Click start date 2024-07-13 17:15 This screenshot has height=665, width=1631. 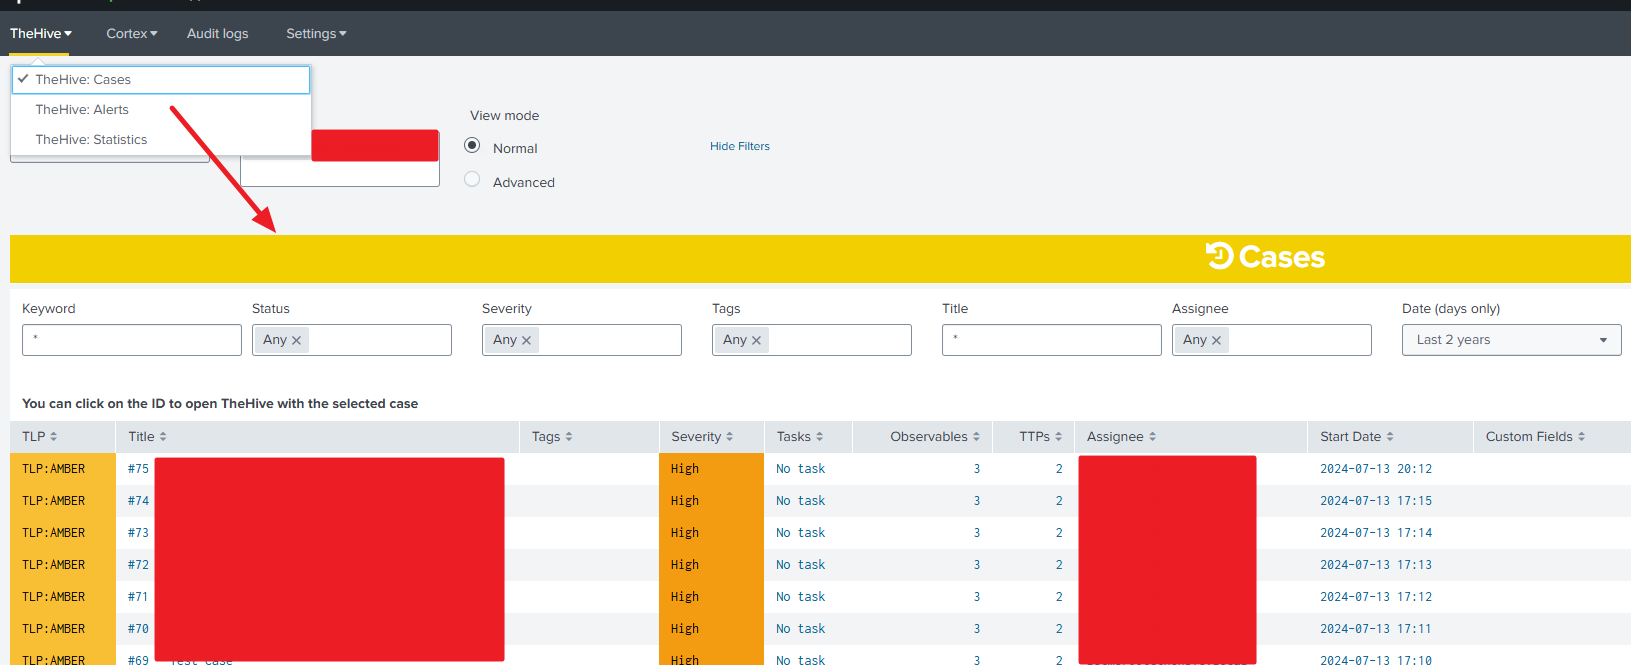coord(1376,501)
